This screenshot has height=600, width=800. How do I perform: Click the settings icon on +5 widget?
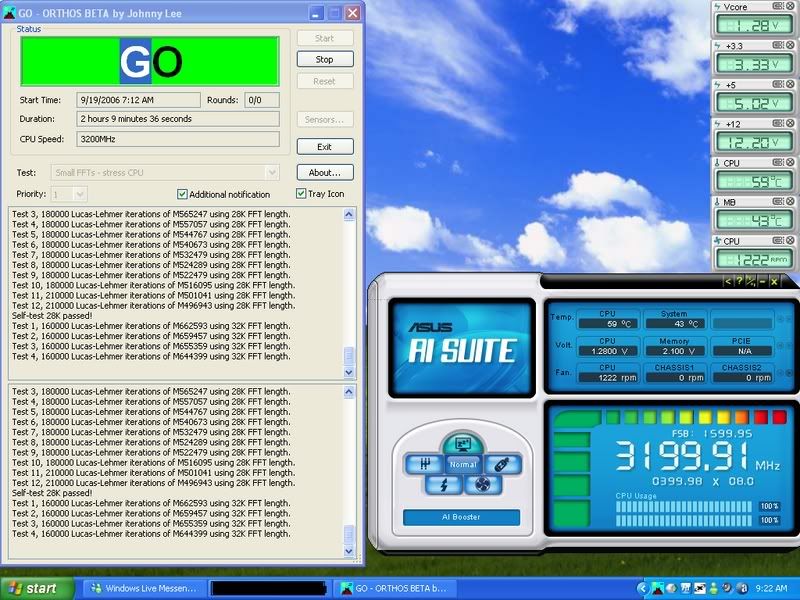click(x=778, y=84)
